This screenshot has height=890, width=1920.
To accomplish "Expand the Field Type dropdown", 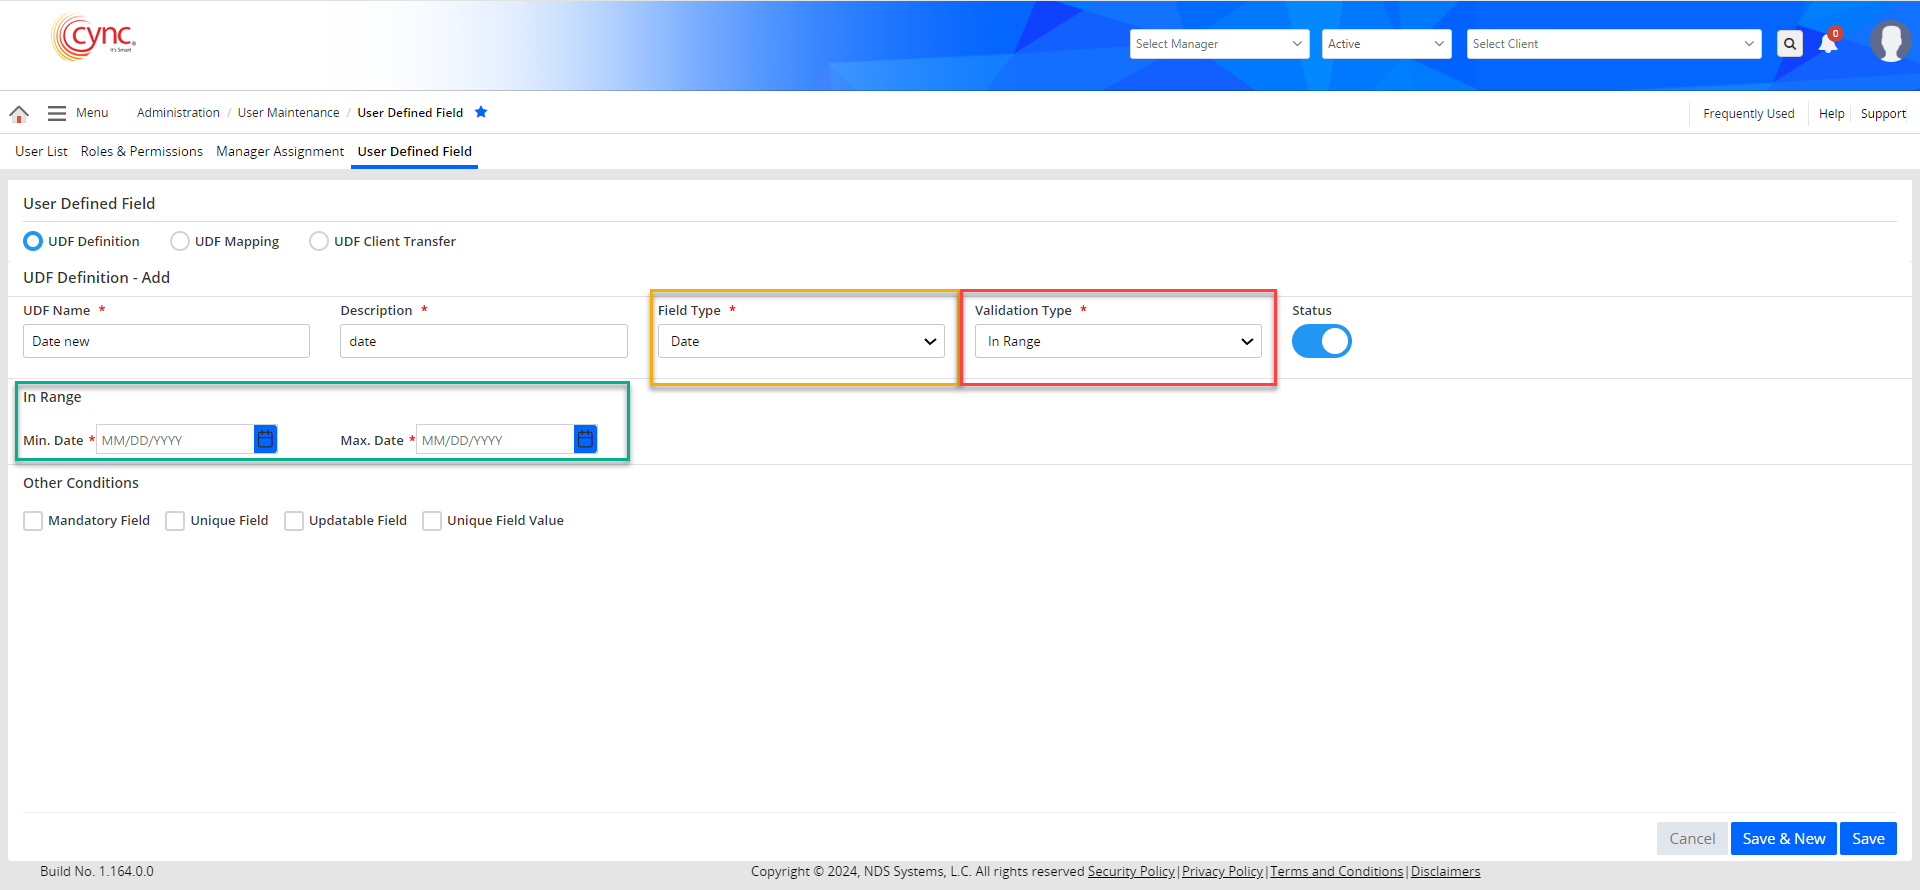I will (801, 341).
